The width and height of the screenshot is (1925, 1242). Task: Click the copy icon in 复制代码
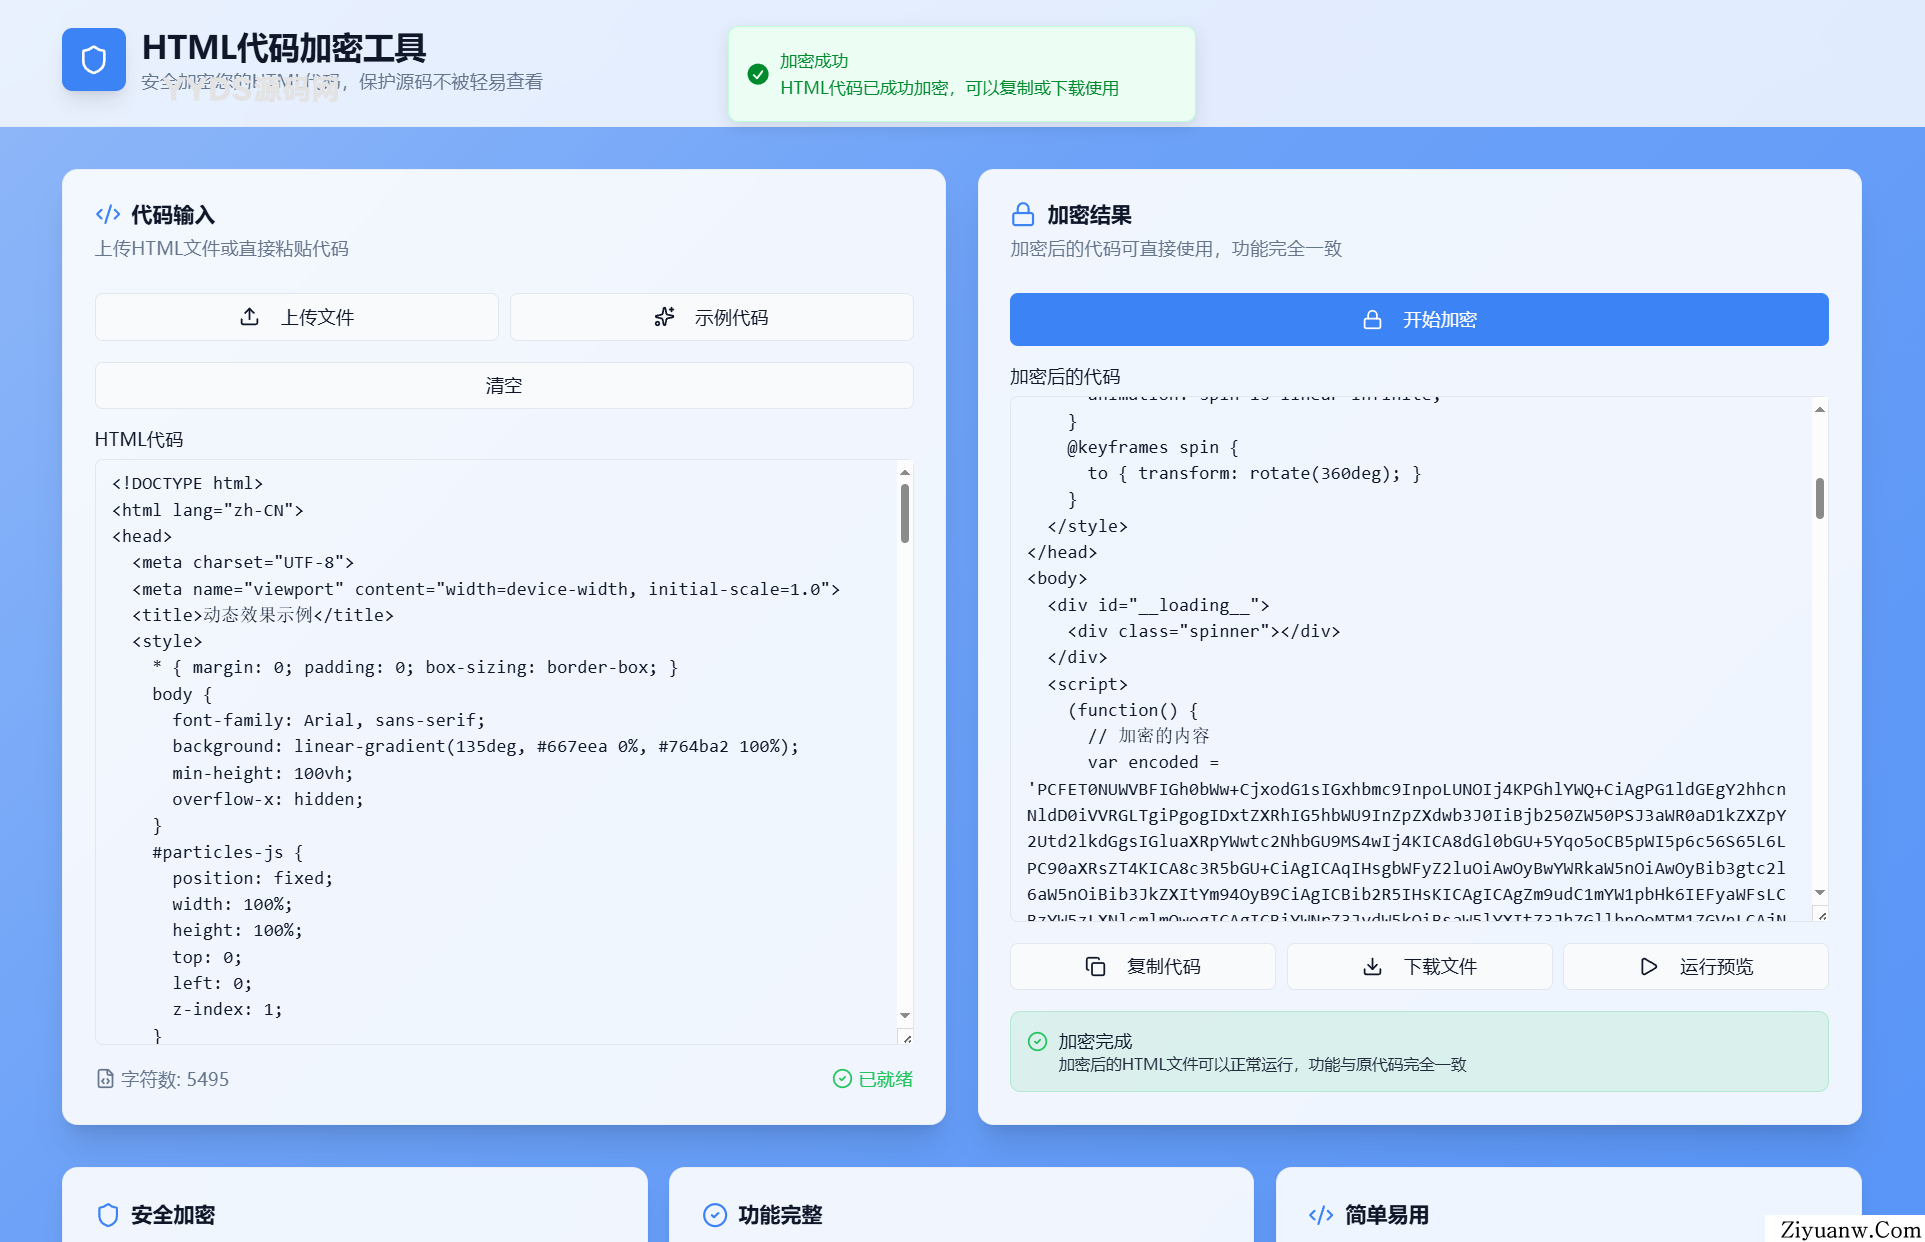pos(1096,966)
